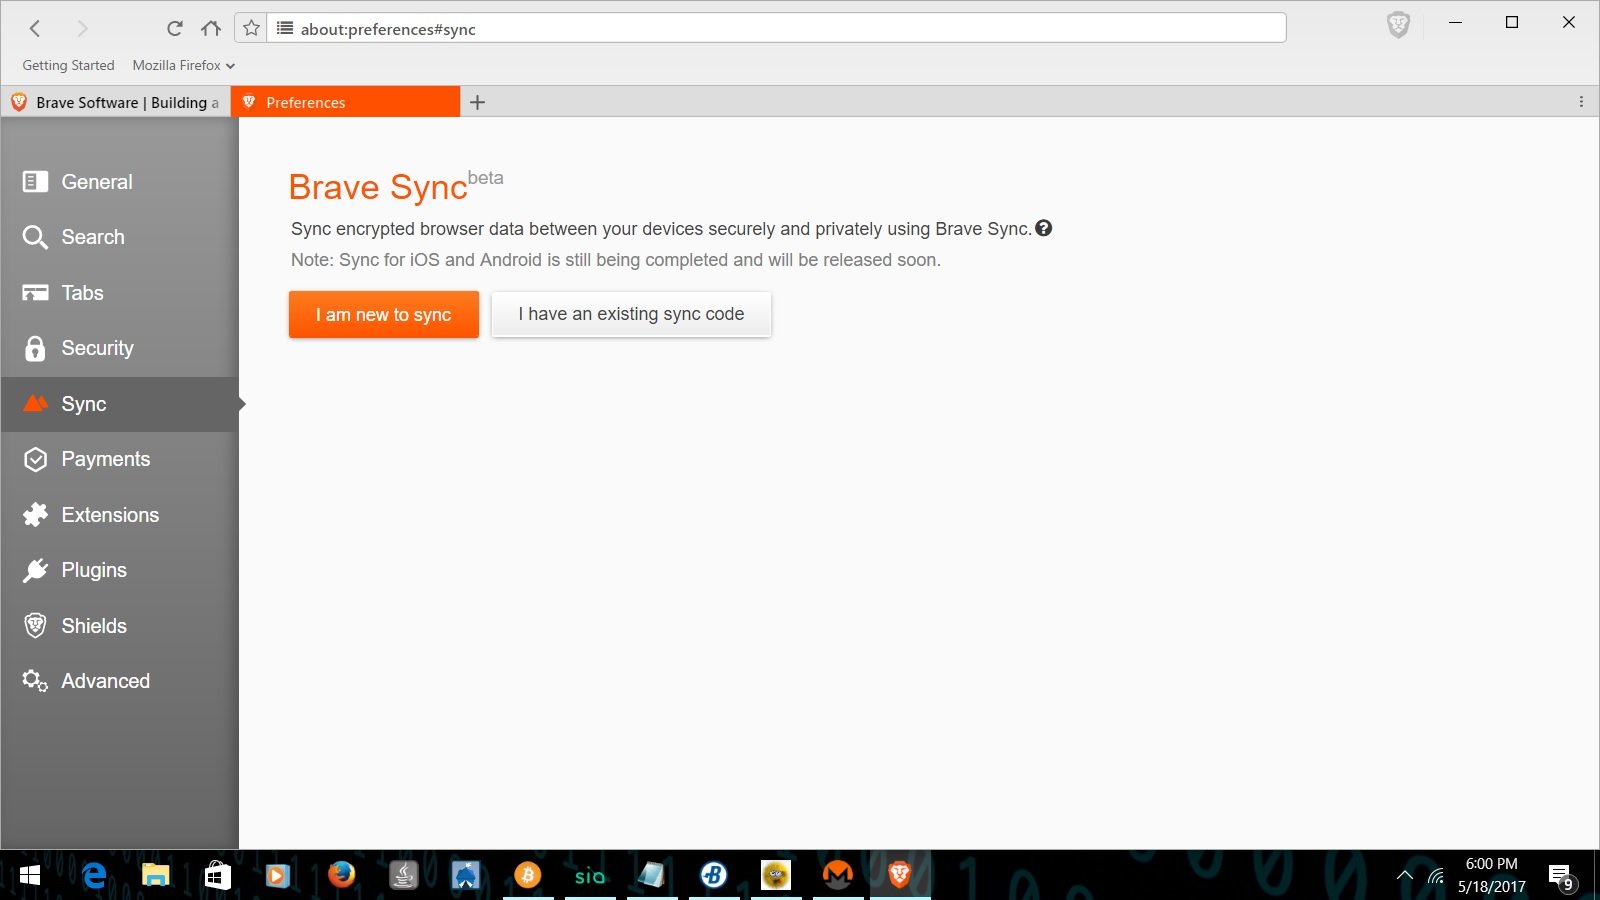Open Advanced preferences in sidebar

point(120,681)
